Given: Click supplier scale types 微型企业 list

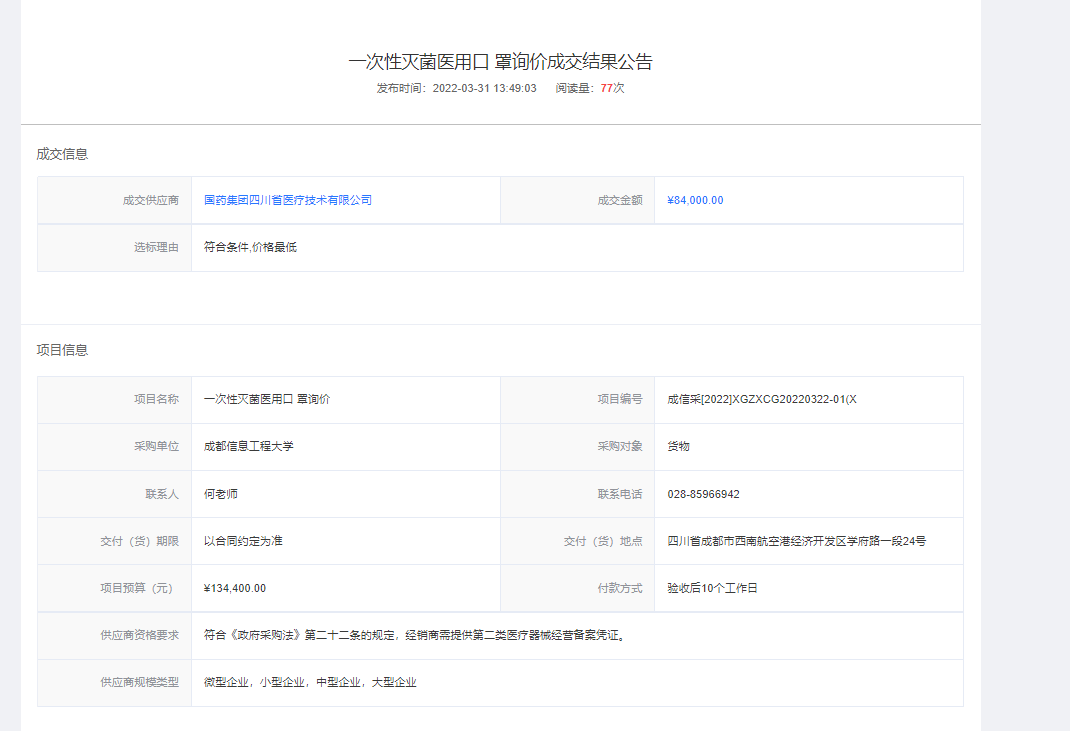Looking at the screenshot, I should (x=309, y=682).
